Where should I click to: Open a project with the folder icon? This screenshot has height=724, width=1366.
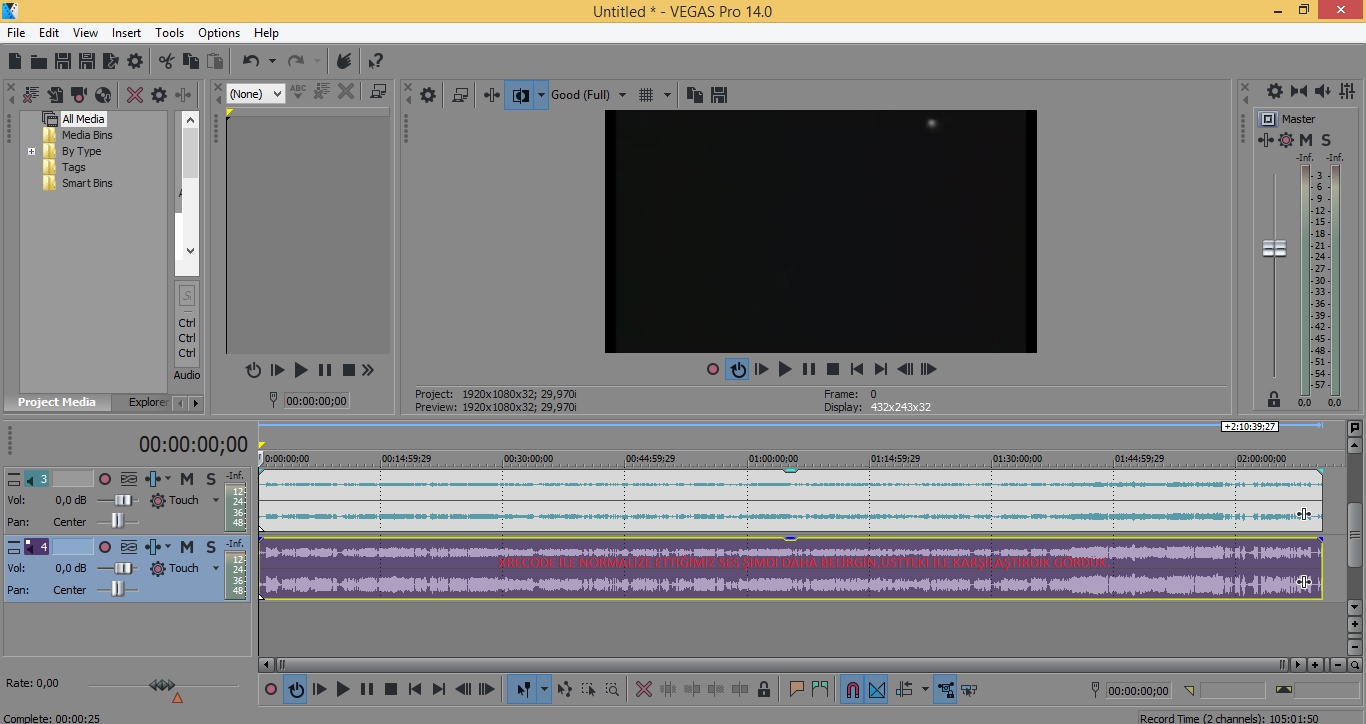pos(39,61)
